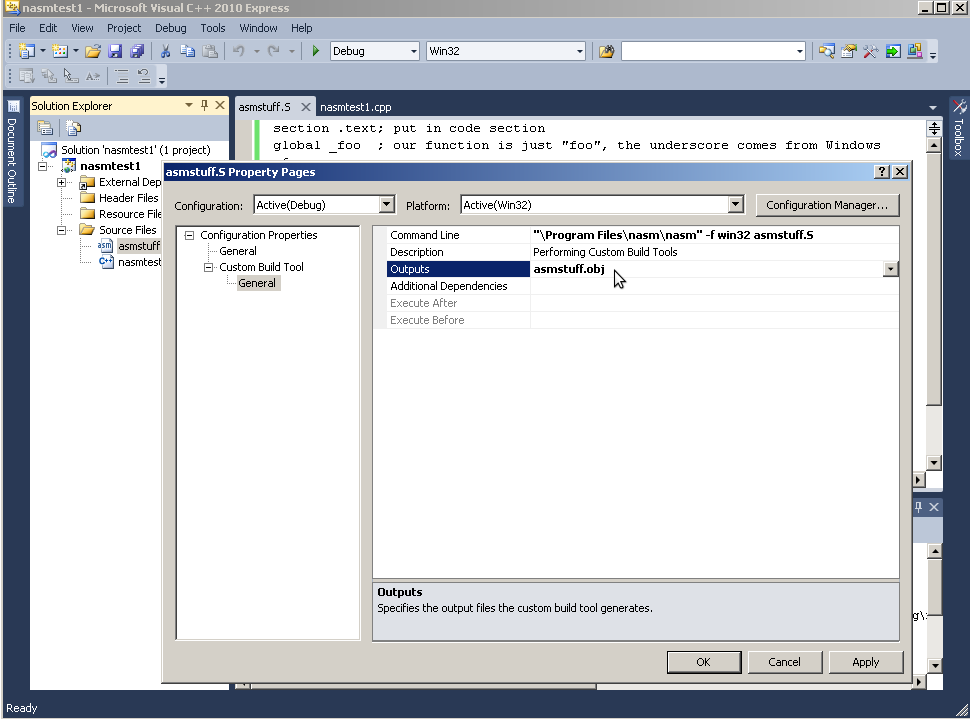Click the Apply button
The width and height of the screenshot is (970, 719).
point(865,662)
